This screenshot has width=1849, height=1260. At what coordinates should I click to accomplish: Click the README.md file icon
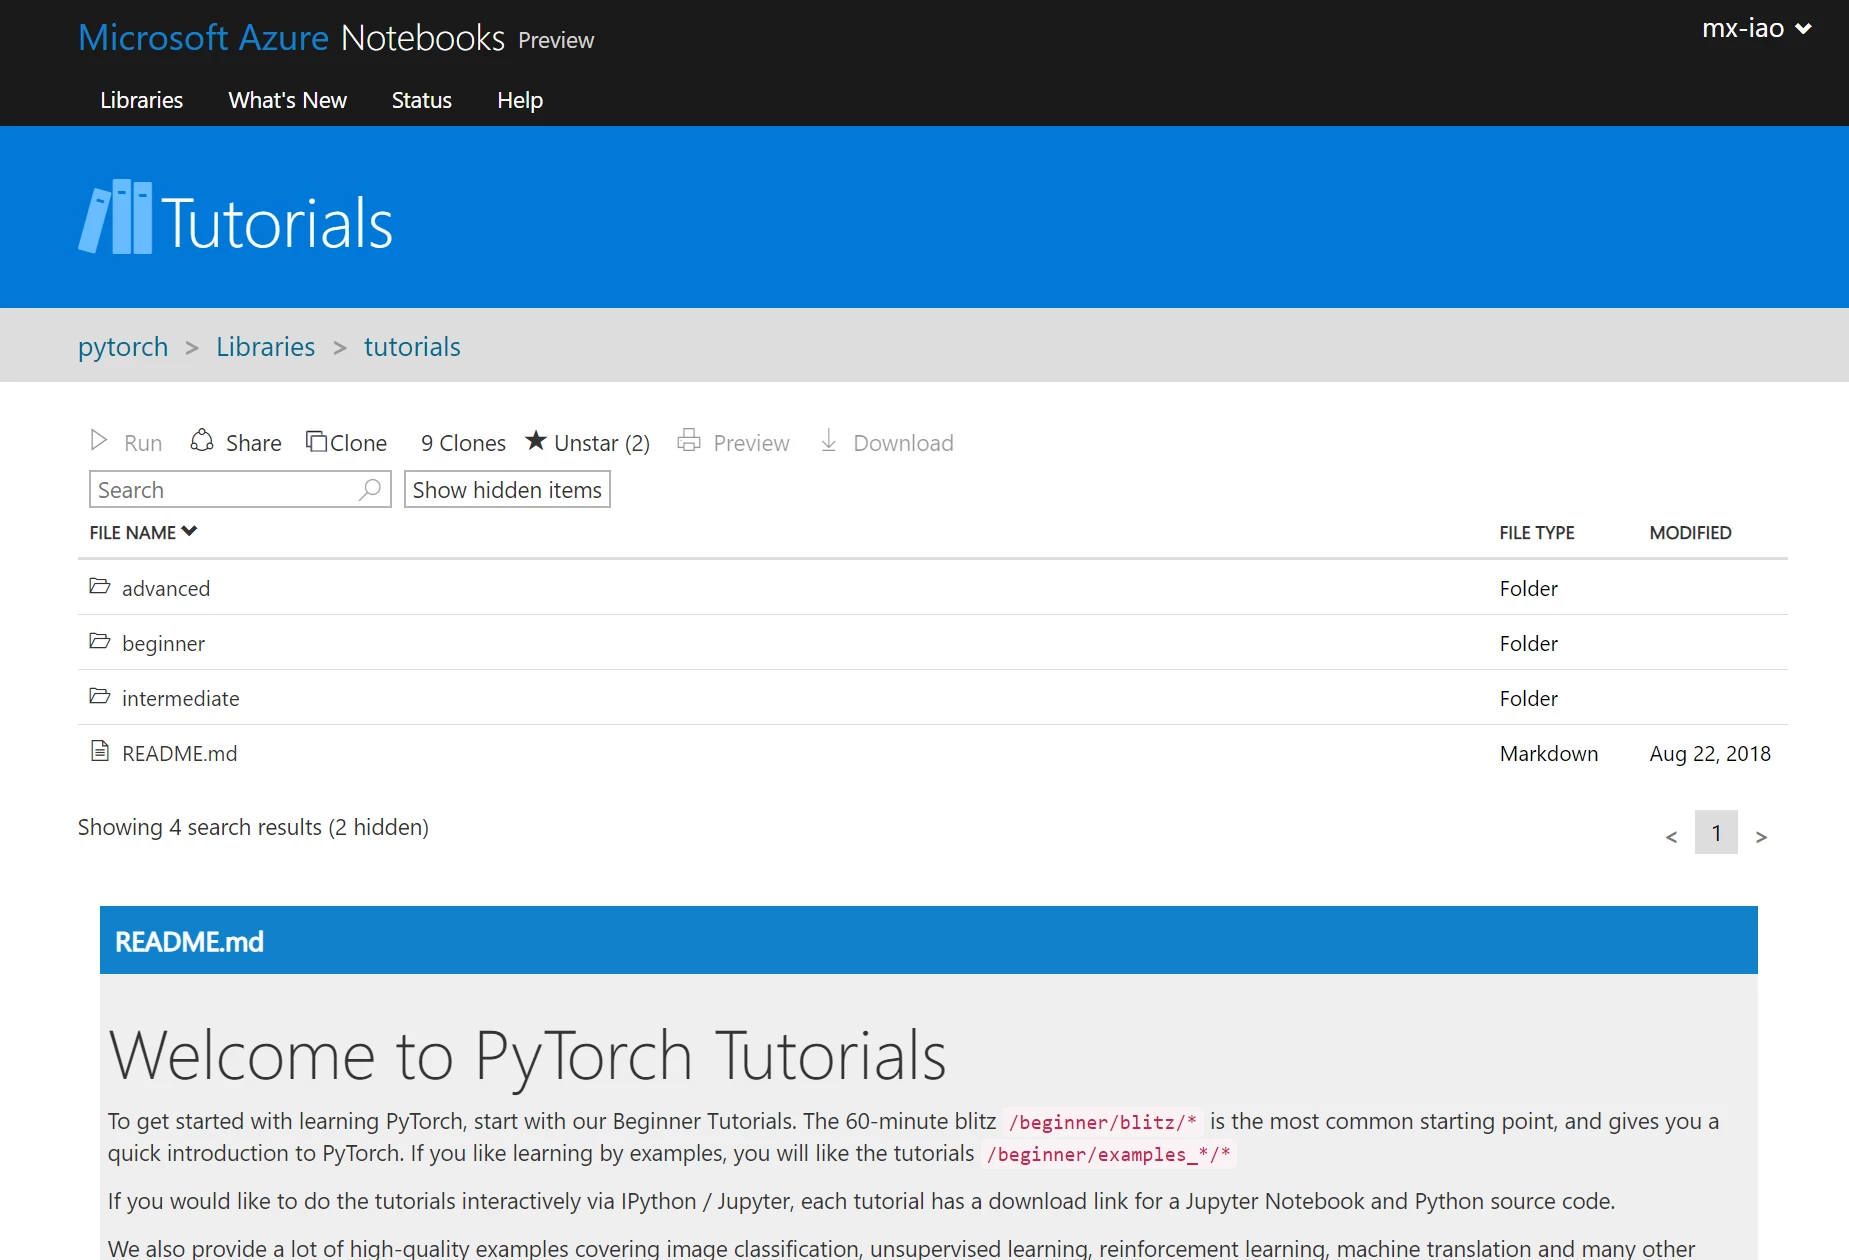[99, 751]
